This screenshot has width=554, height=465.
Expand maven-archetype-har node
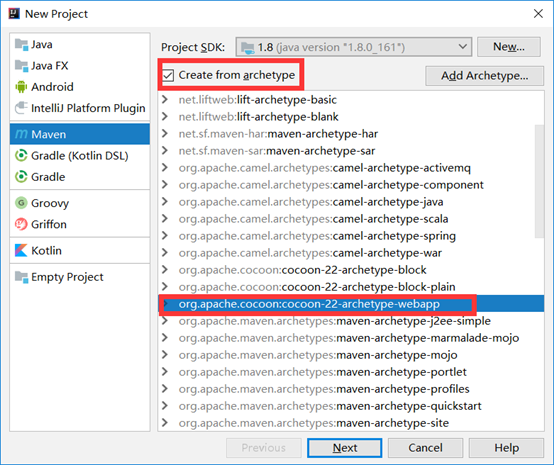point(165,133)
